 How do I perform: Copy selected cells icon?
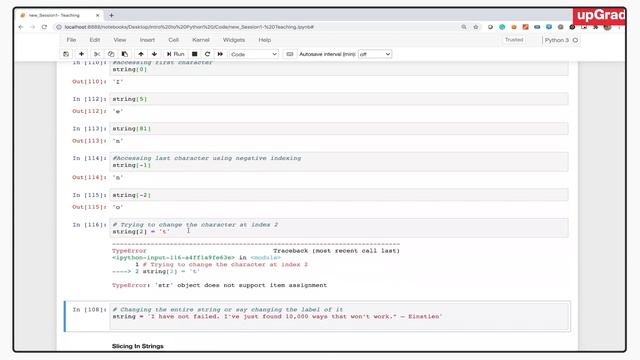click(111, 54)
